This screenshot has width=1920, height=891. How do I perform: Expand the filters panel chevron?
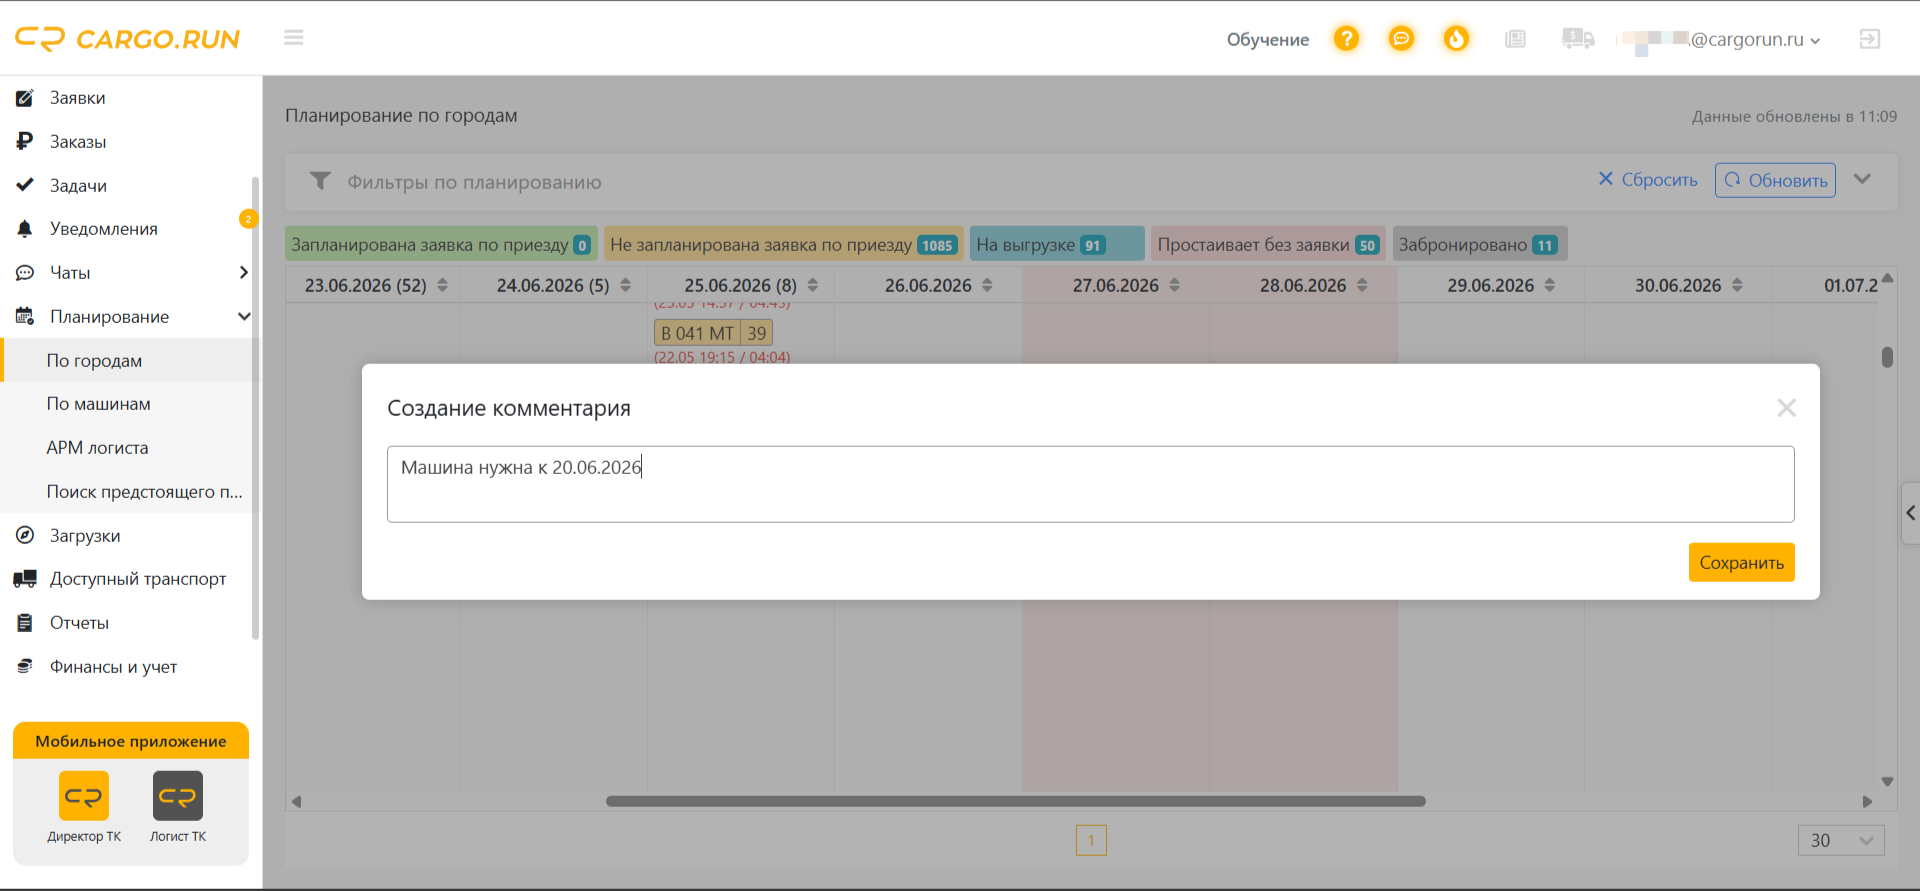click(1862, 179)
